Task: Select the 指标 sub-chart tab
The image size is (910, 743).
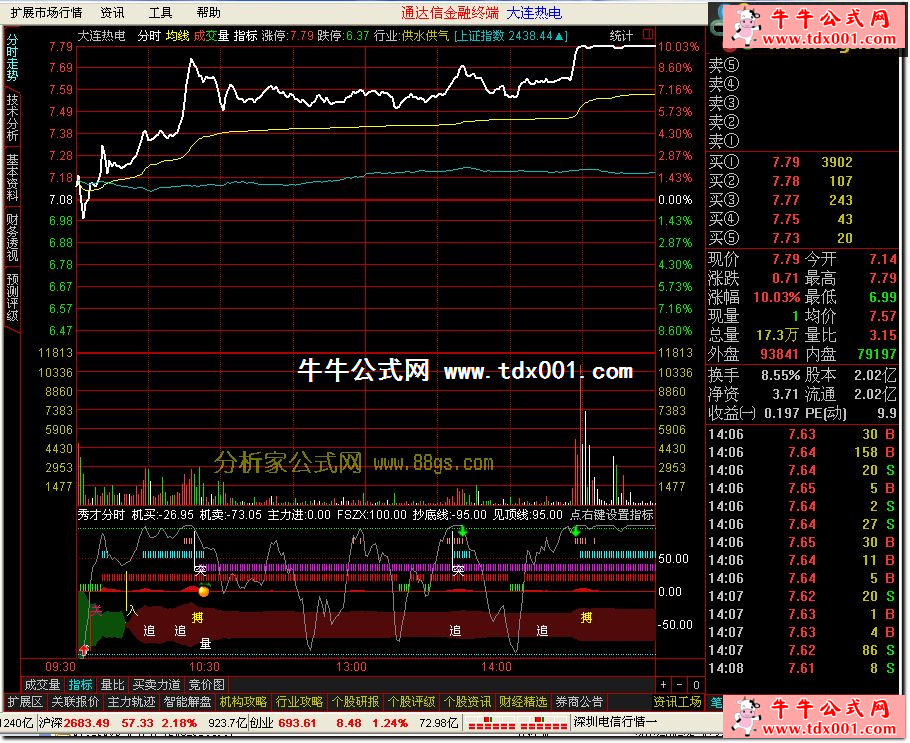Action: pyautogui.click(x=80, y=685)
